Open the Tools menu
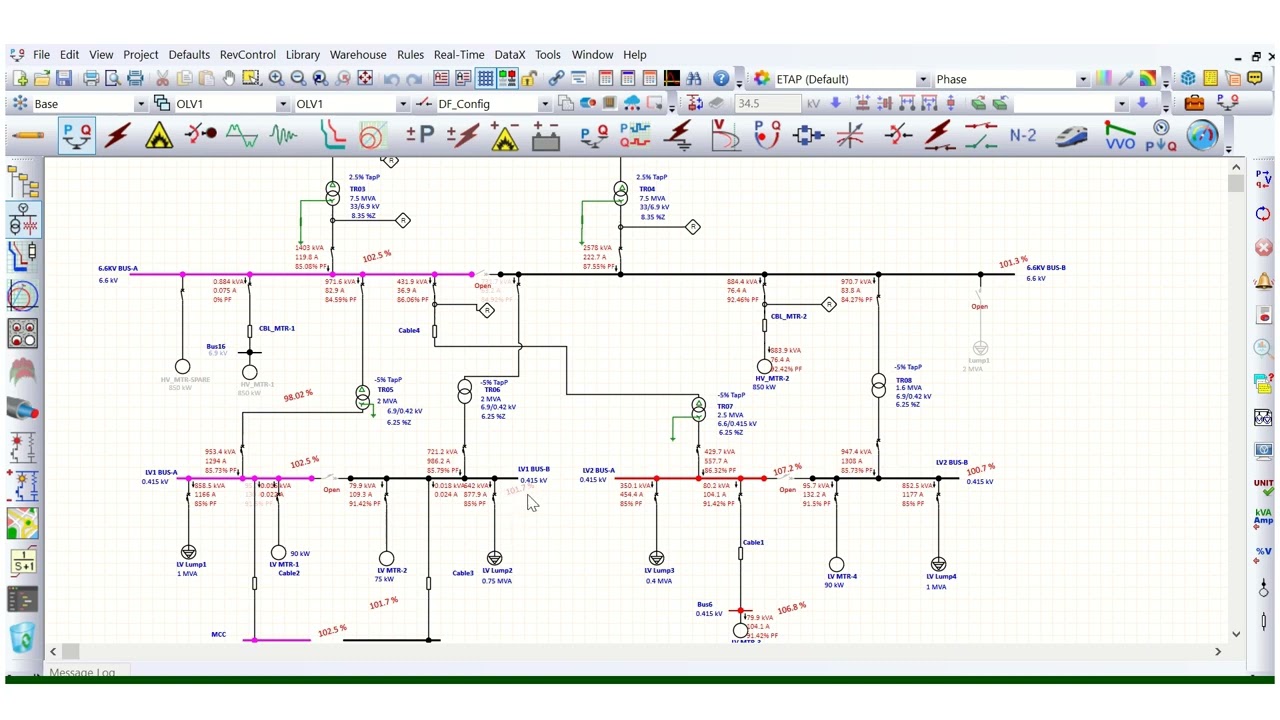Image resolution: width=1280 pixels, height=720 pixels. click(547, 55)
